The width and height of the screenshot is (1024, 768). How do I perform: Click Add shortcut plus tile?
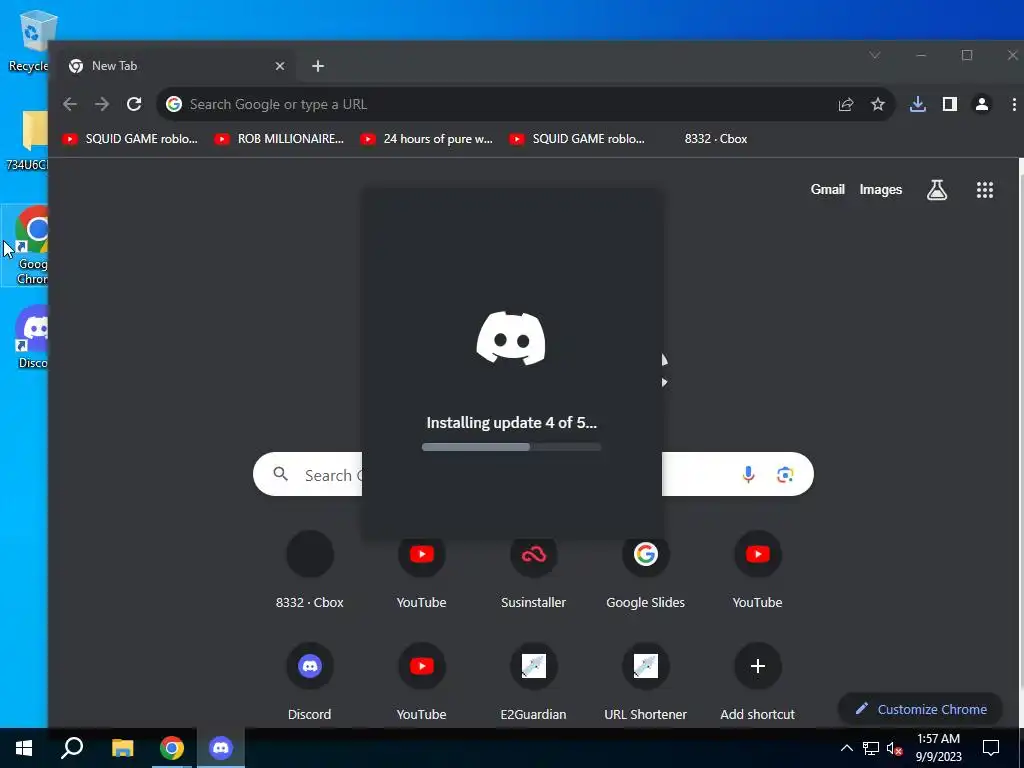[x=758, y=683]
